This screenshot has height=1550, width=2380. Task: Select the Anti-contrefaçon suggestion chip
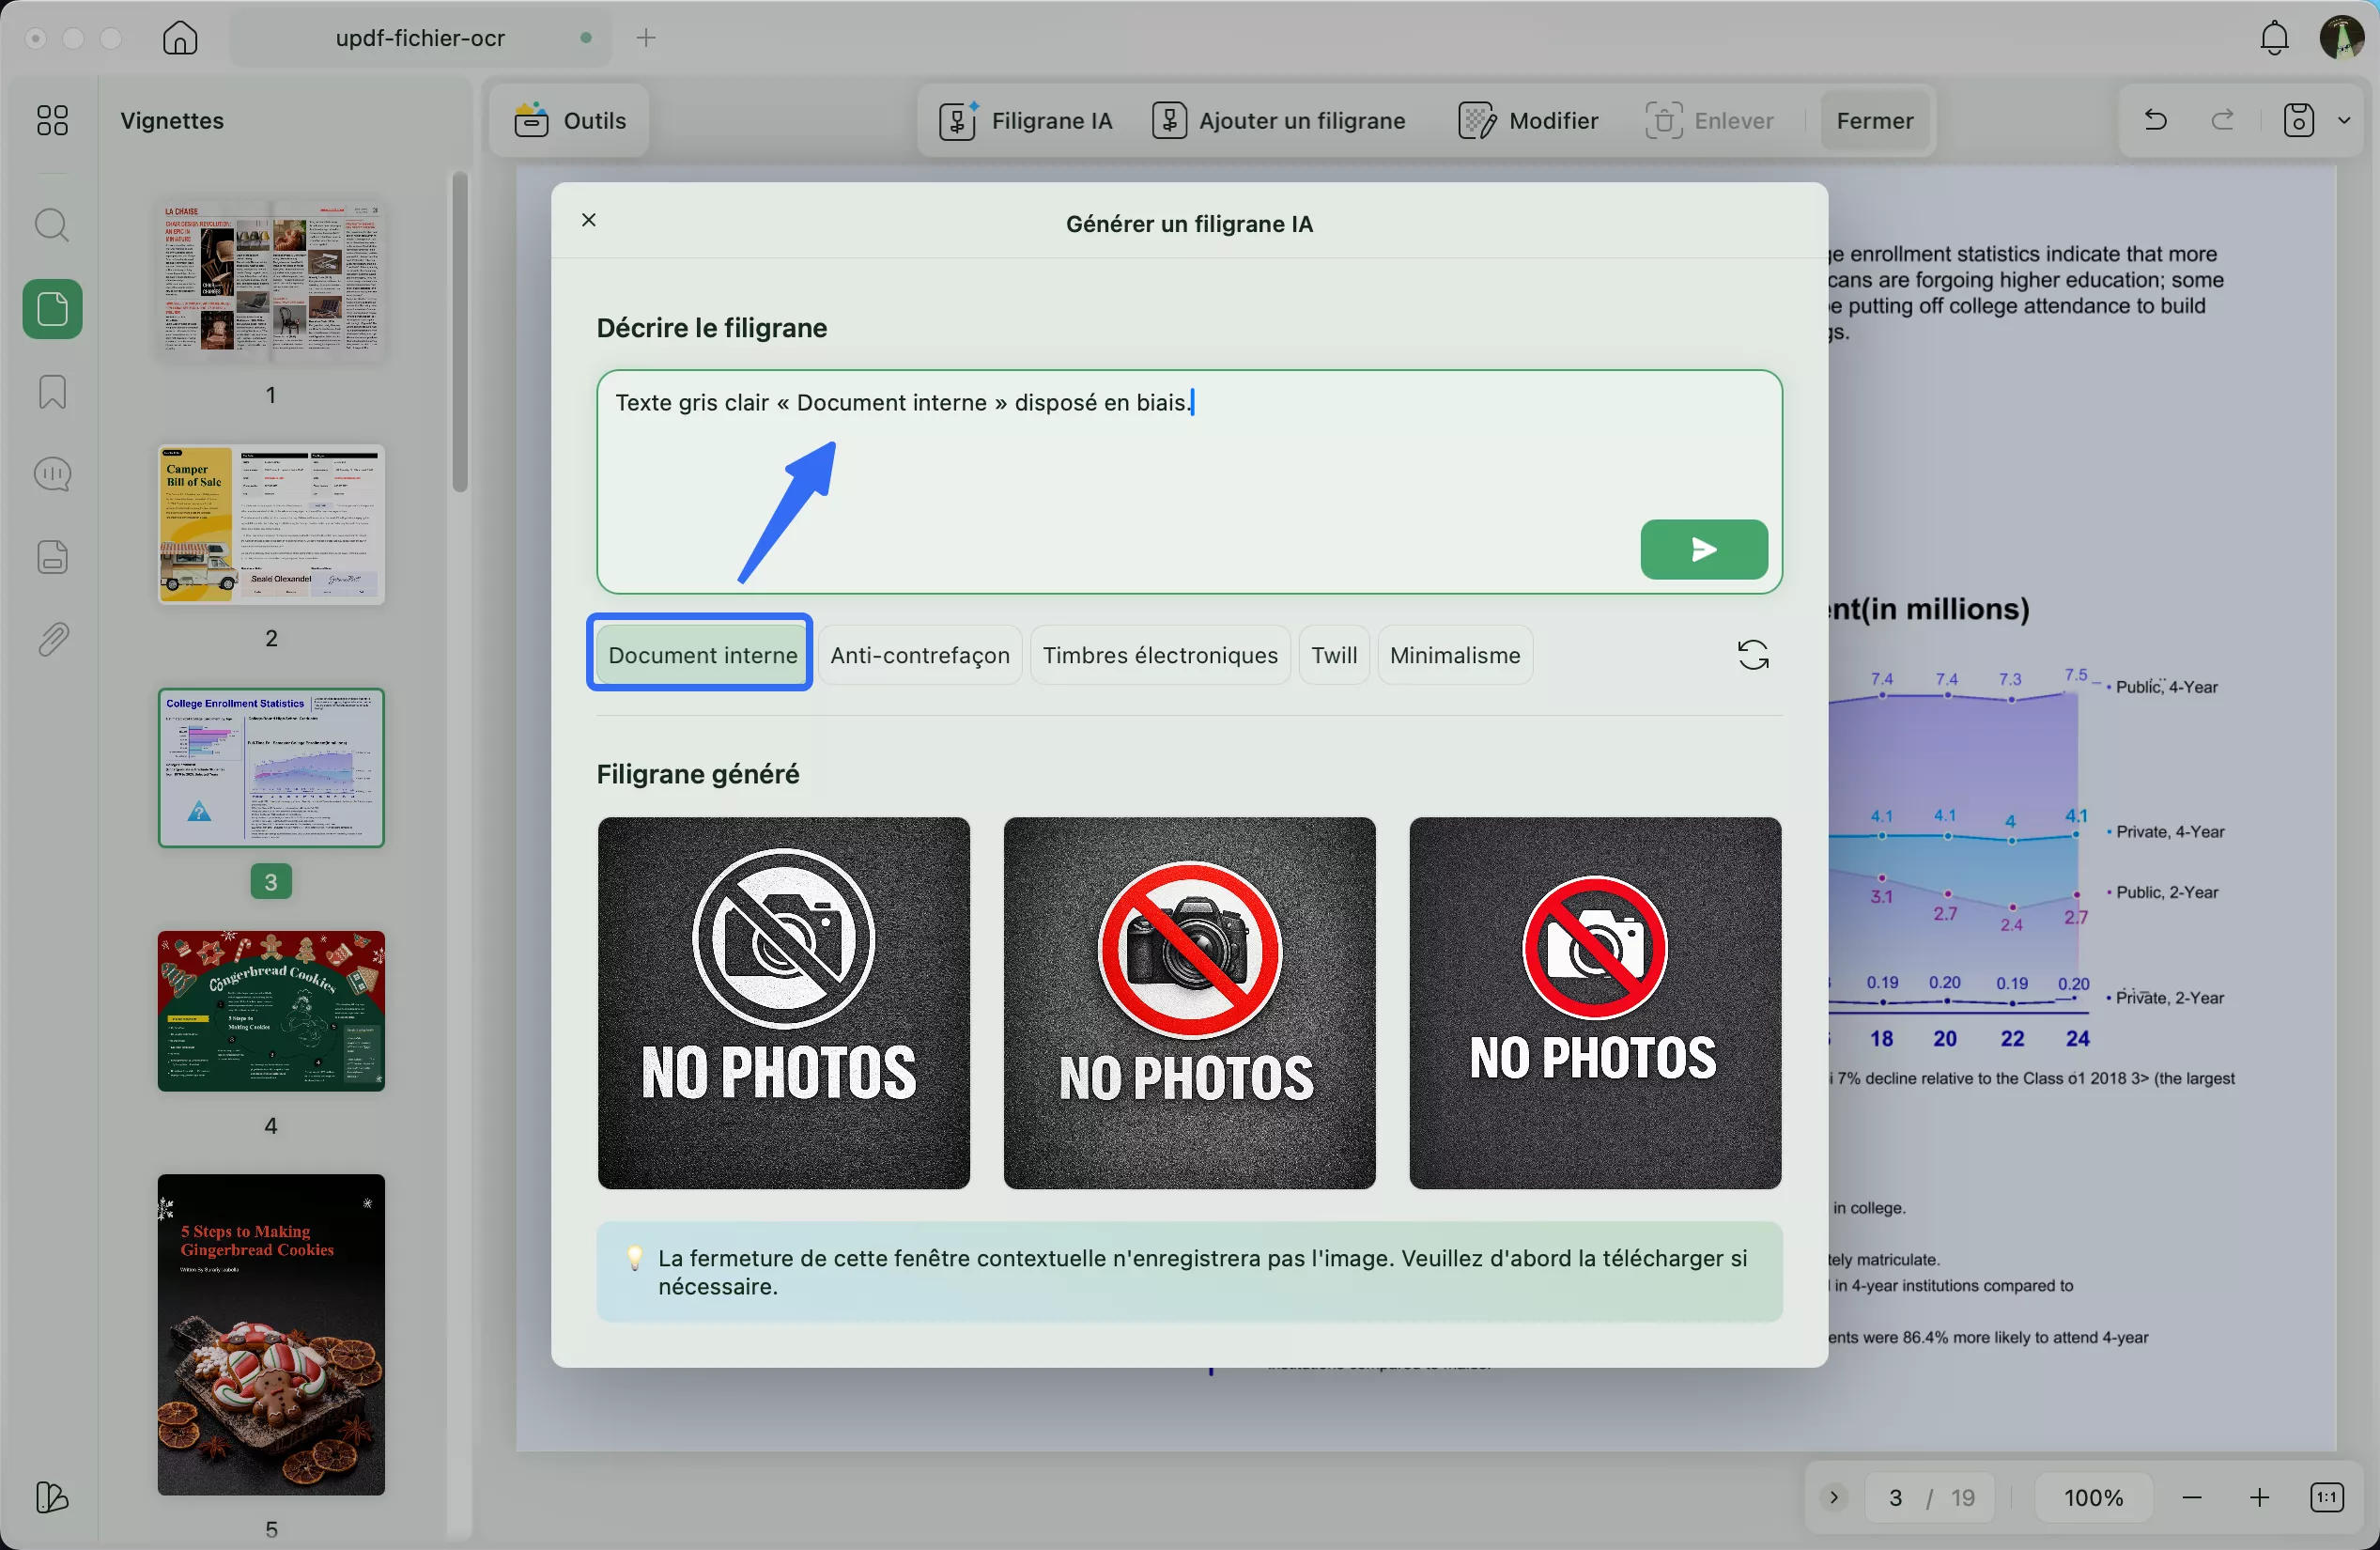(x=919, y=655)
